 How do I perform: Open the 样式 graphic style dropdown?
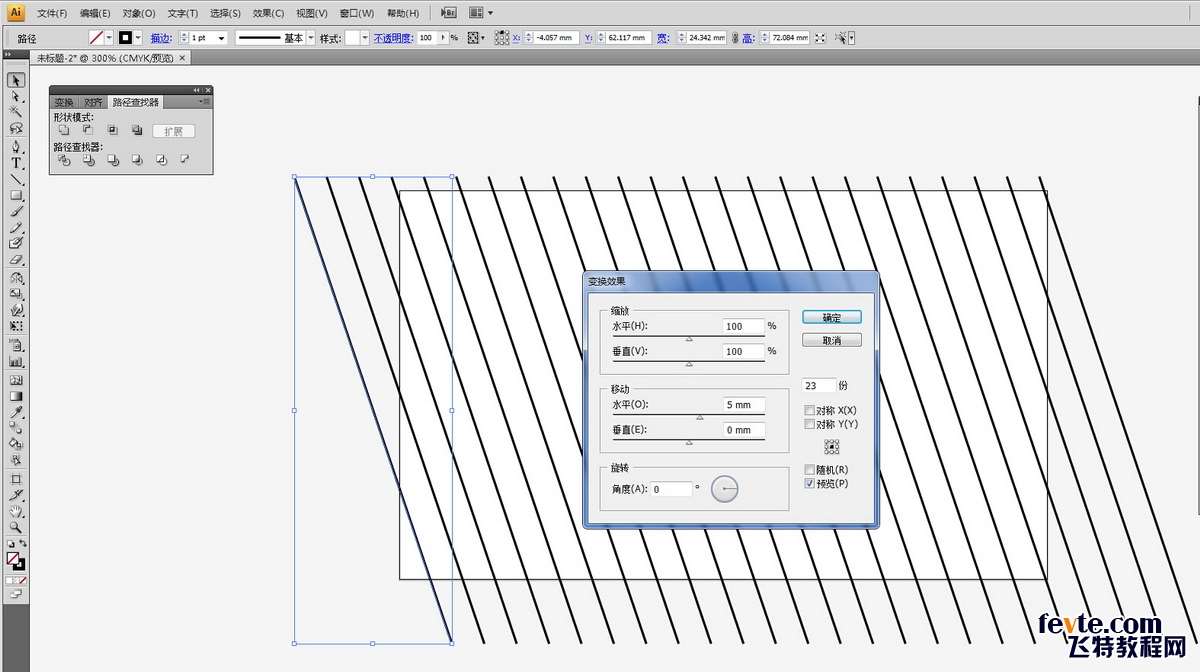tap(365, 38)
